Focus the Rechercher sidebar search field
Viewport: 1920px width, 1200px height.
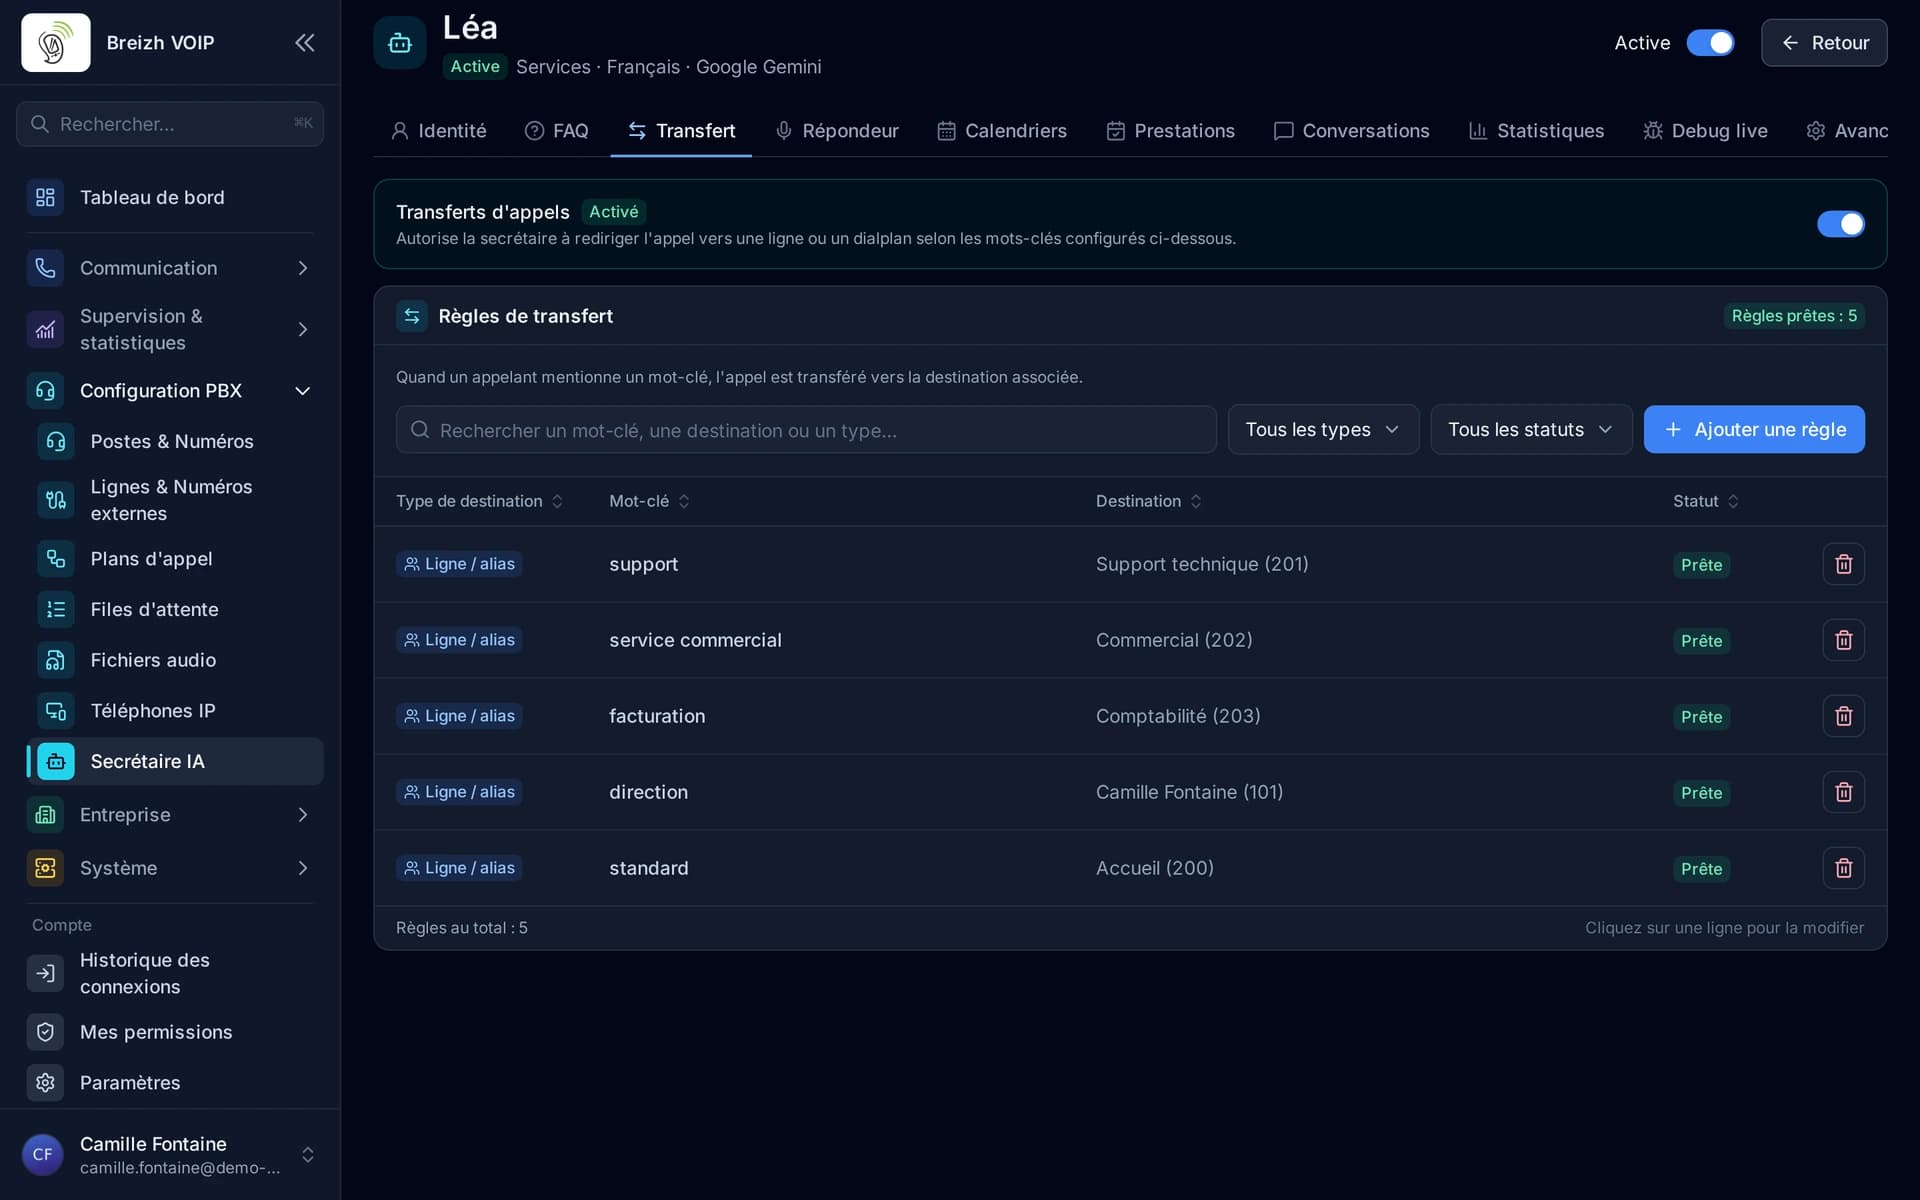coord(170,124)
